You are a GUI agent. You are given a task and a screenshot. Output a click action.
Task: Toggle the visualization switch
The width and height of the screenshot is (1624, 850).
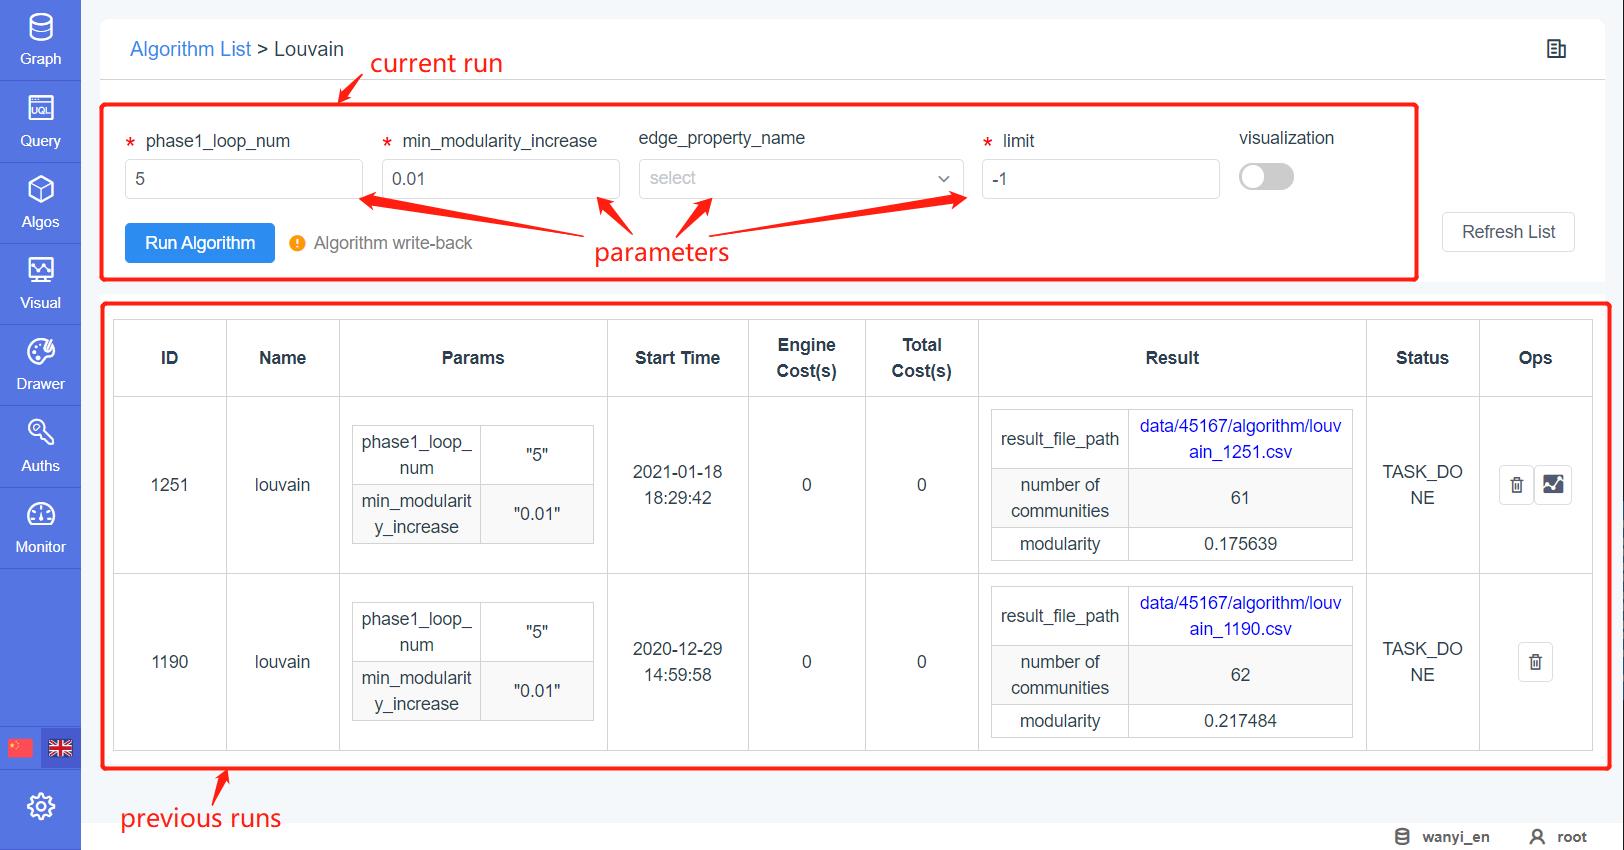click(x=1266, y=177)
